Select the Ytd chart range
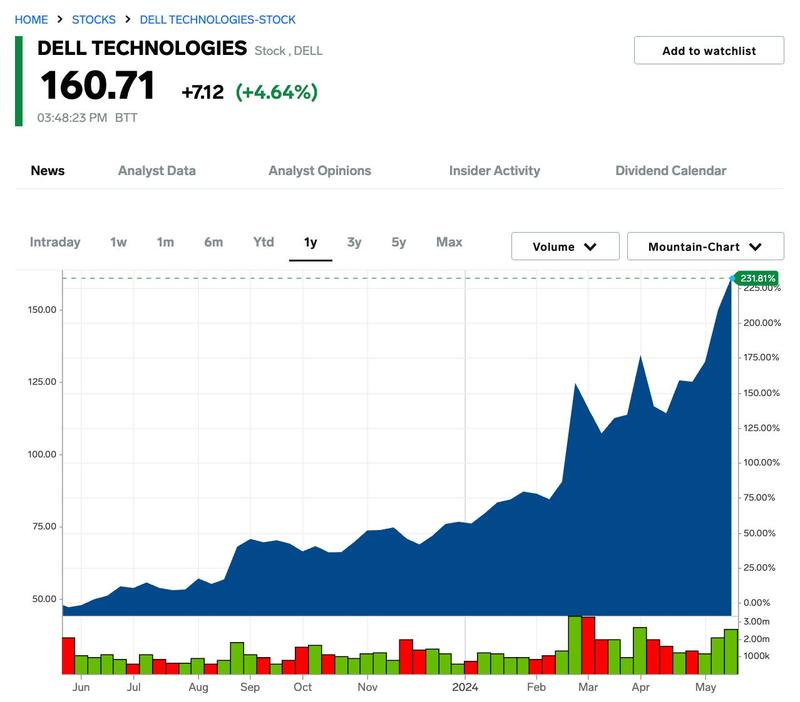The width and height of the screenshot is (800, 702). click(x=263, y=242)
